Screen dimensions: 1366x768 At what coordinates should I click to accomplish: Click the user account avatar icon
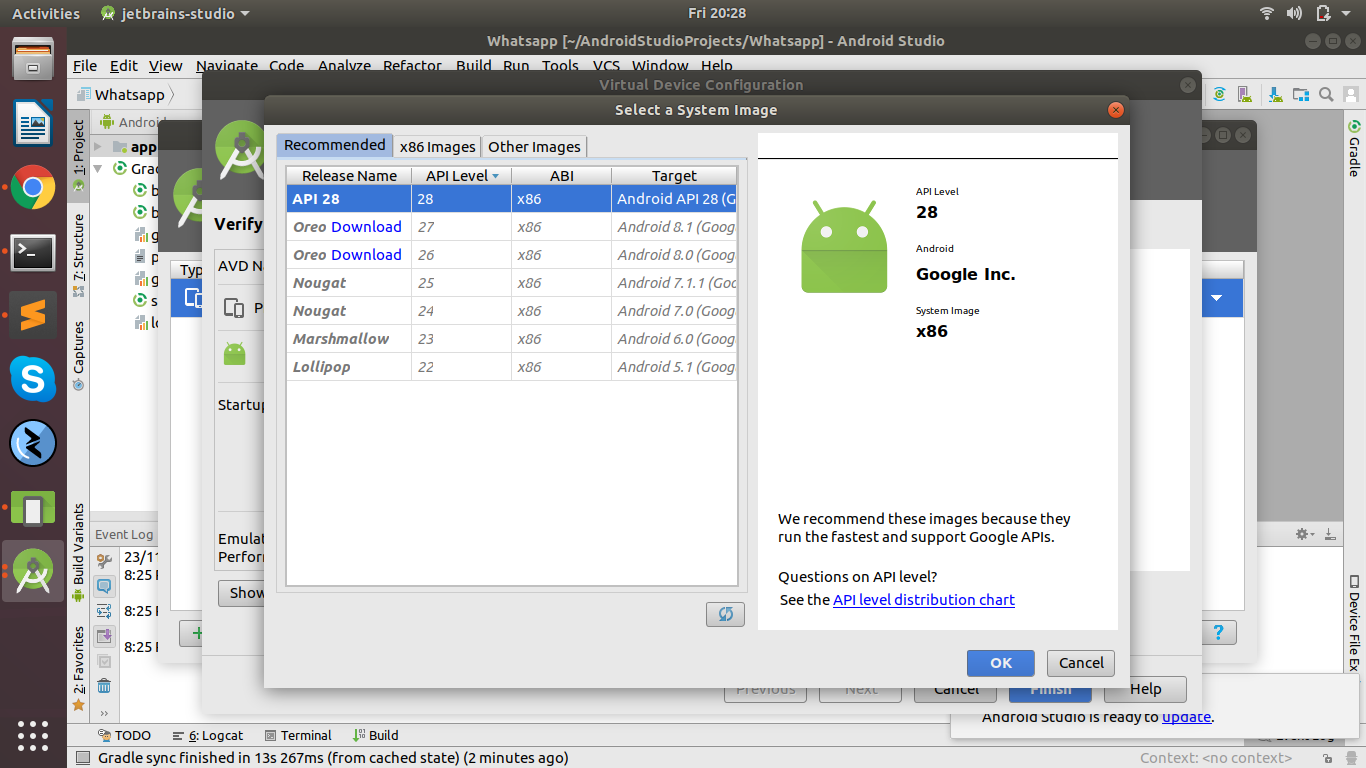click(x=1352, y=95)
